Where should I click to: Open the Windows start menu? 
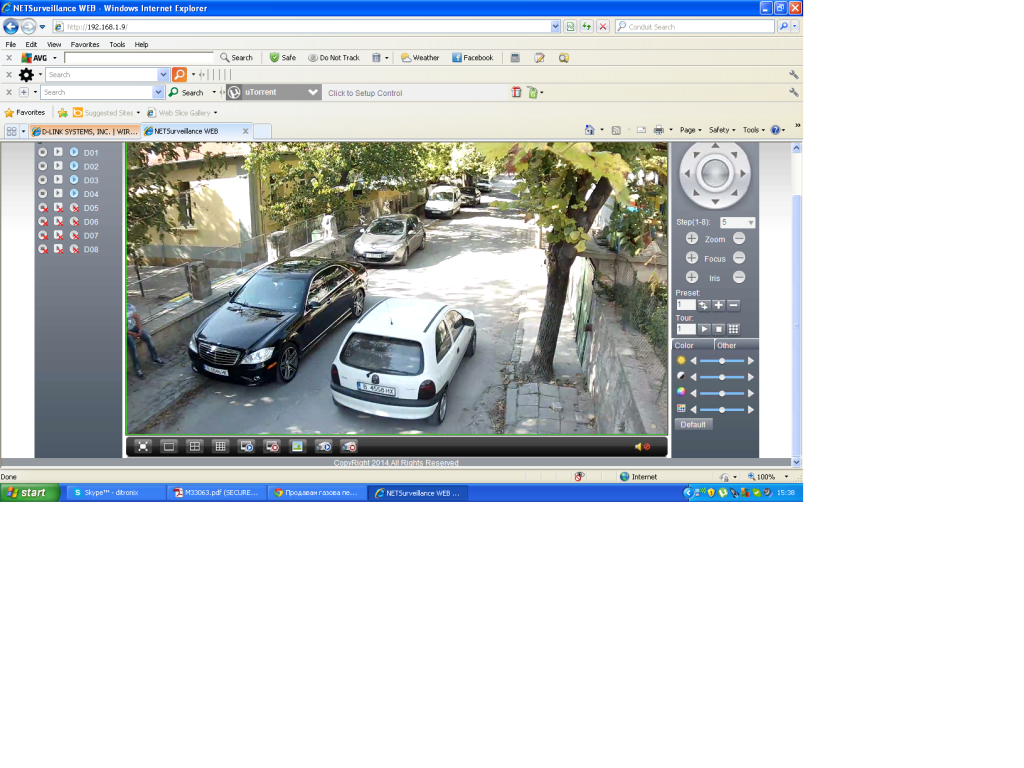(30, 492)
